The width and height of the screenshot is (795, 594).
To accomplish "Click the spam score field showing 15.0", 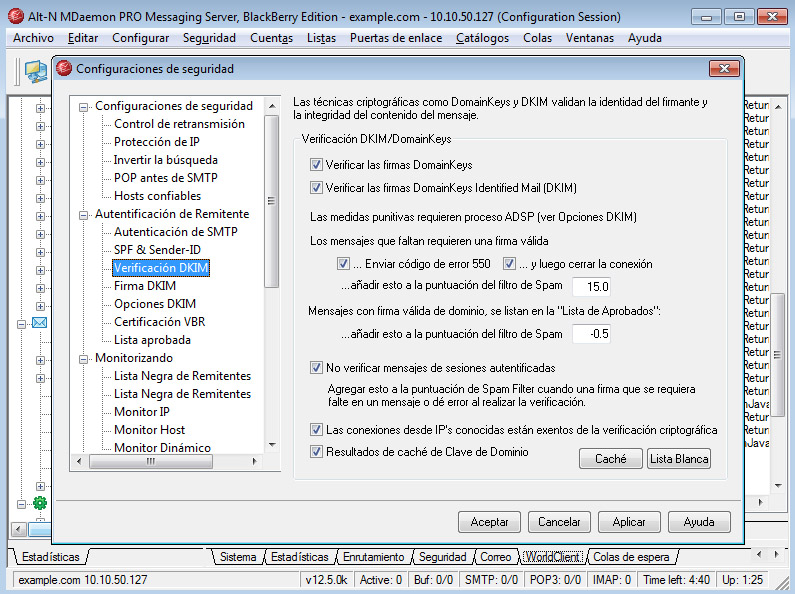I will [591, 286].
